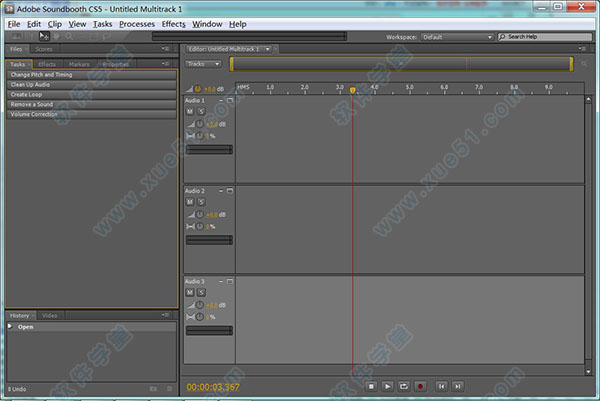Open the Effects menu
Image resolution: width=600 pixels, height=401 pixels.
click(x=173, y=24)
